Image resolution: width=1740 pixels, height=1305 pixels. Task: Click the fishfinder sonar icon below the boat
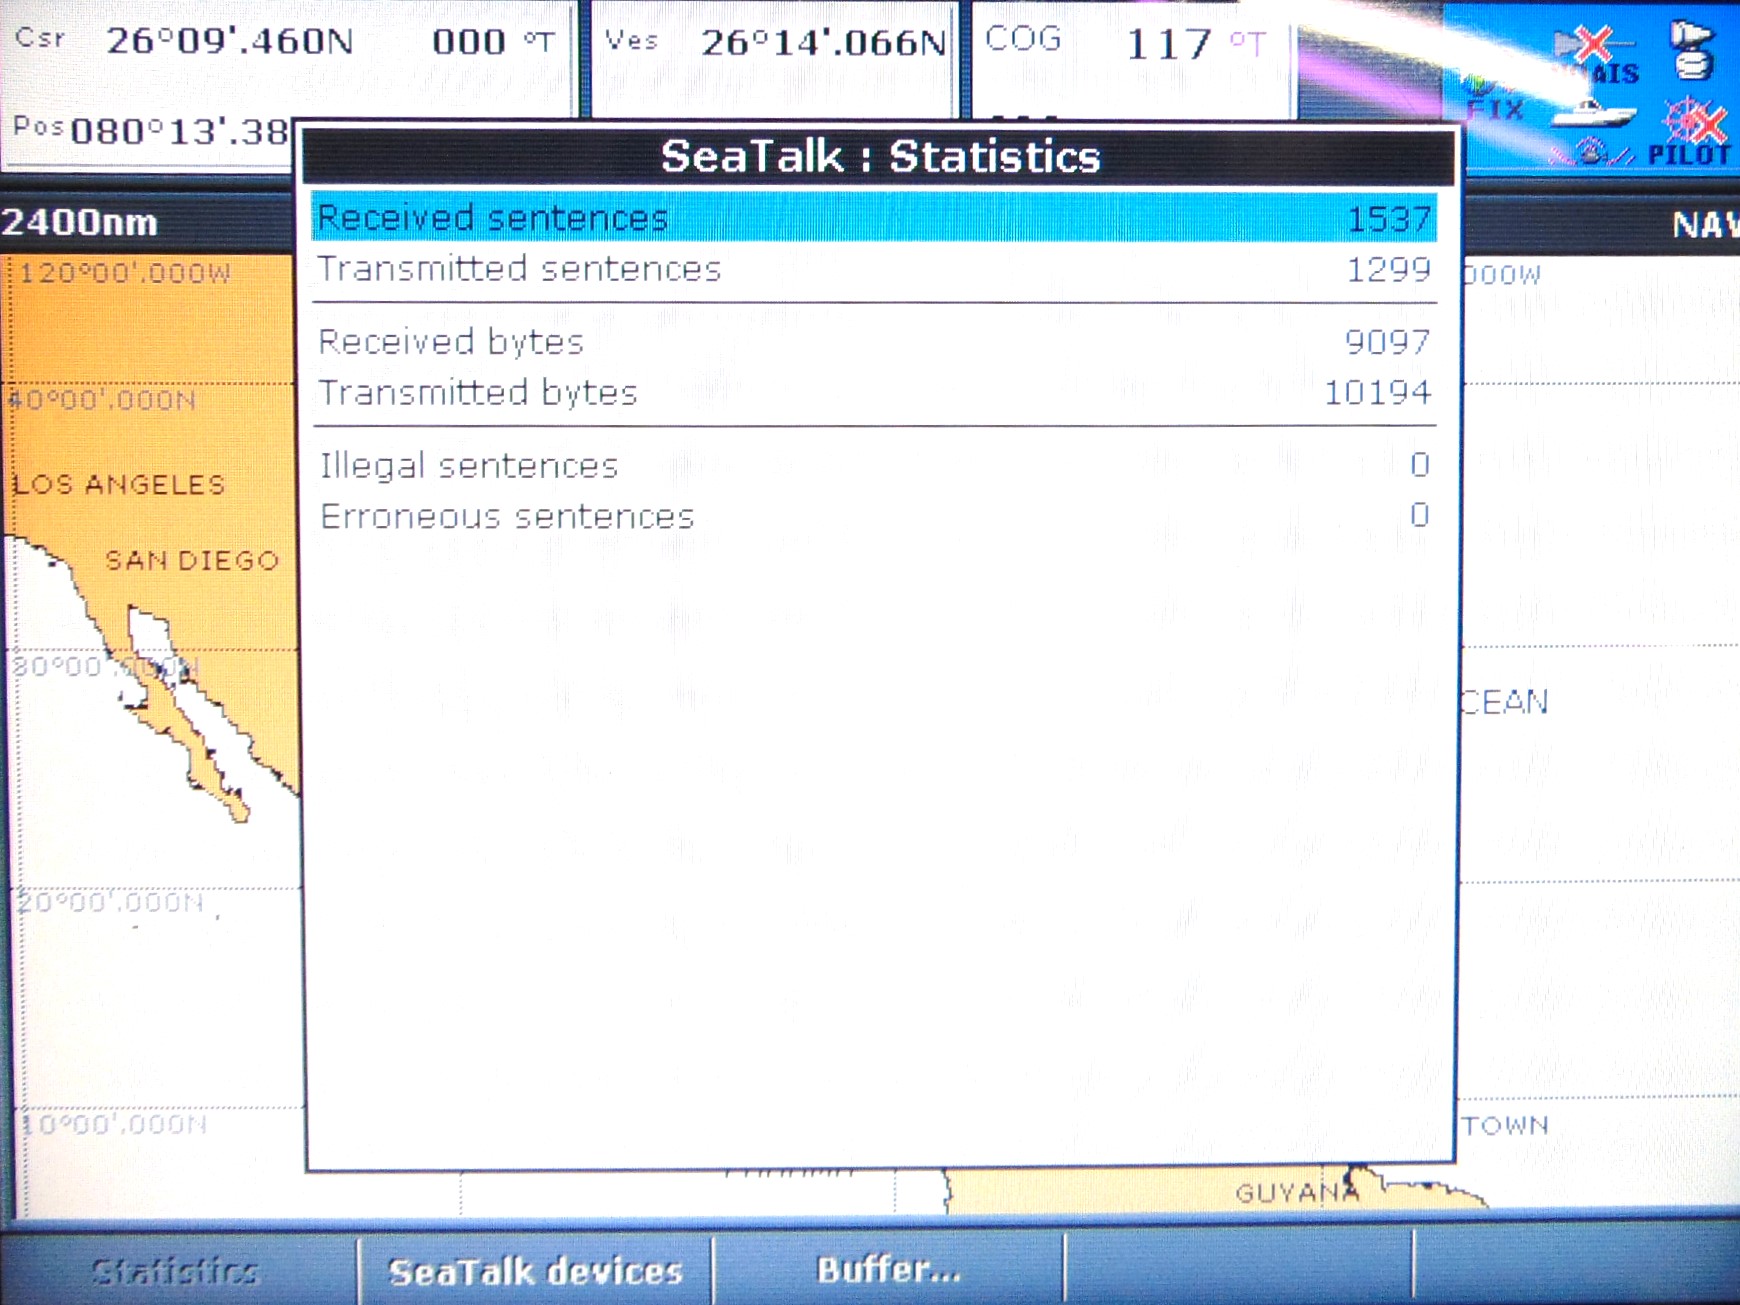click(1592, 152)
